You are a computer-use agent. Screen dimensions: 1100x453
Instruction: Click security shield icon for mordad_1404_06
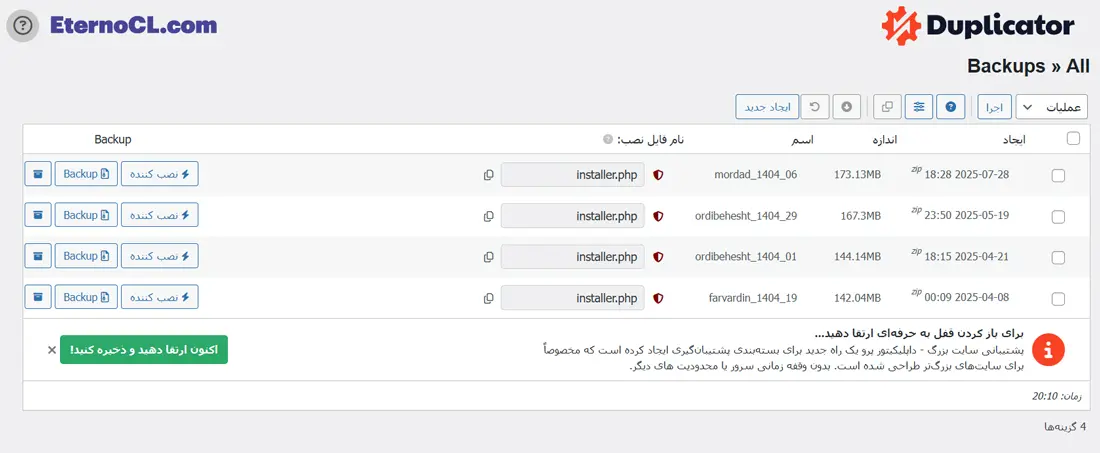pyautogui.click(x=657, y=175)
